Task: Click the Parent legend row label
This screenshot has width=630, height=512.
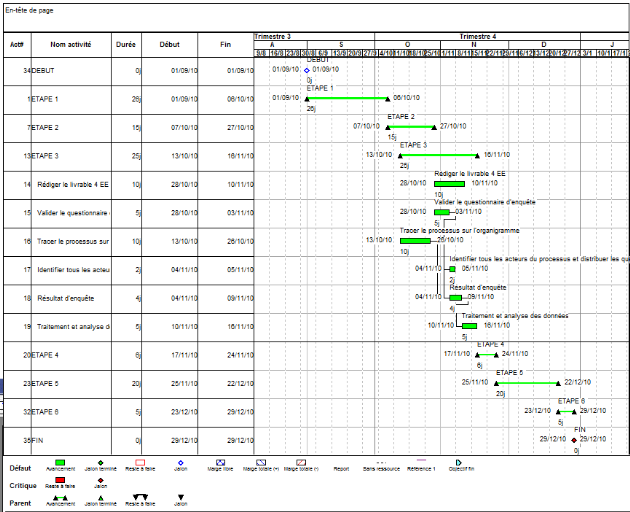Action: coord(20,503)
